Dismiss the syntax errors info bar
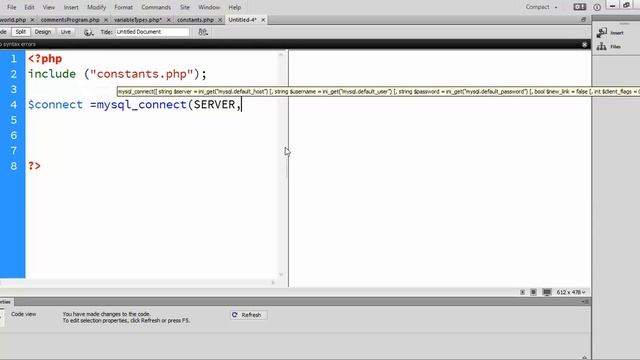640x360 pixels. pyautogui.click(x=584, y=44)
